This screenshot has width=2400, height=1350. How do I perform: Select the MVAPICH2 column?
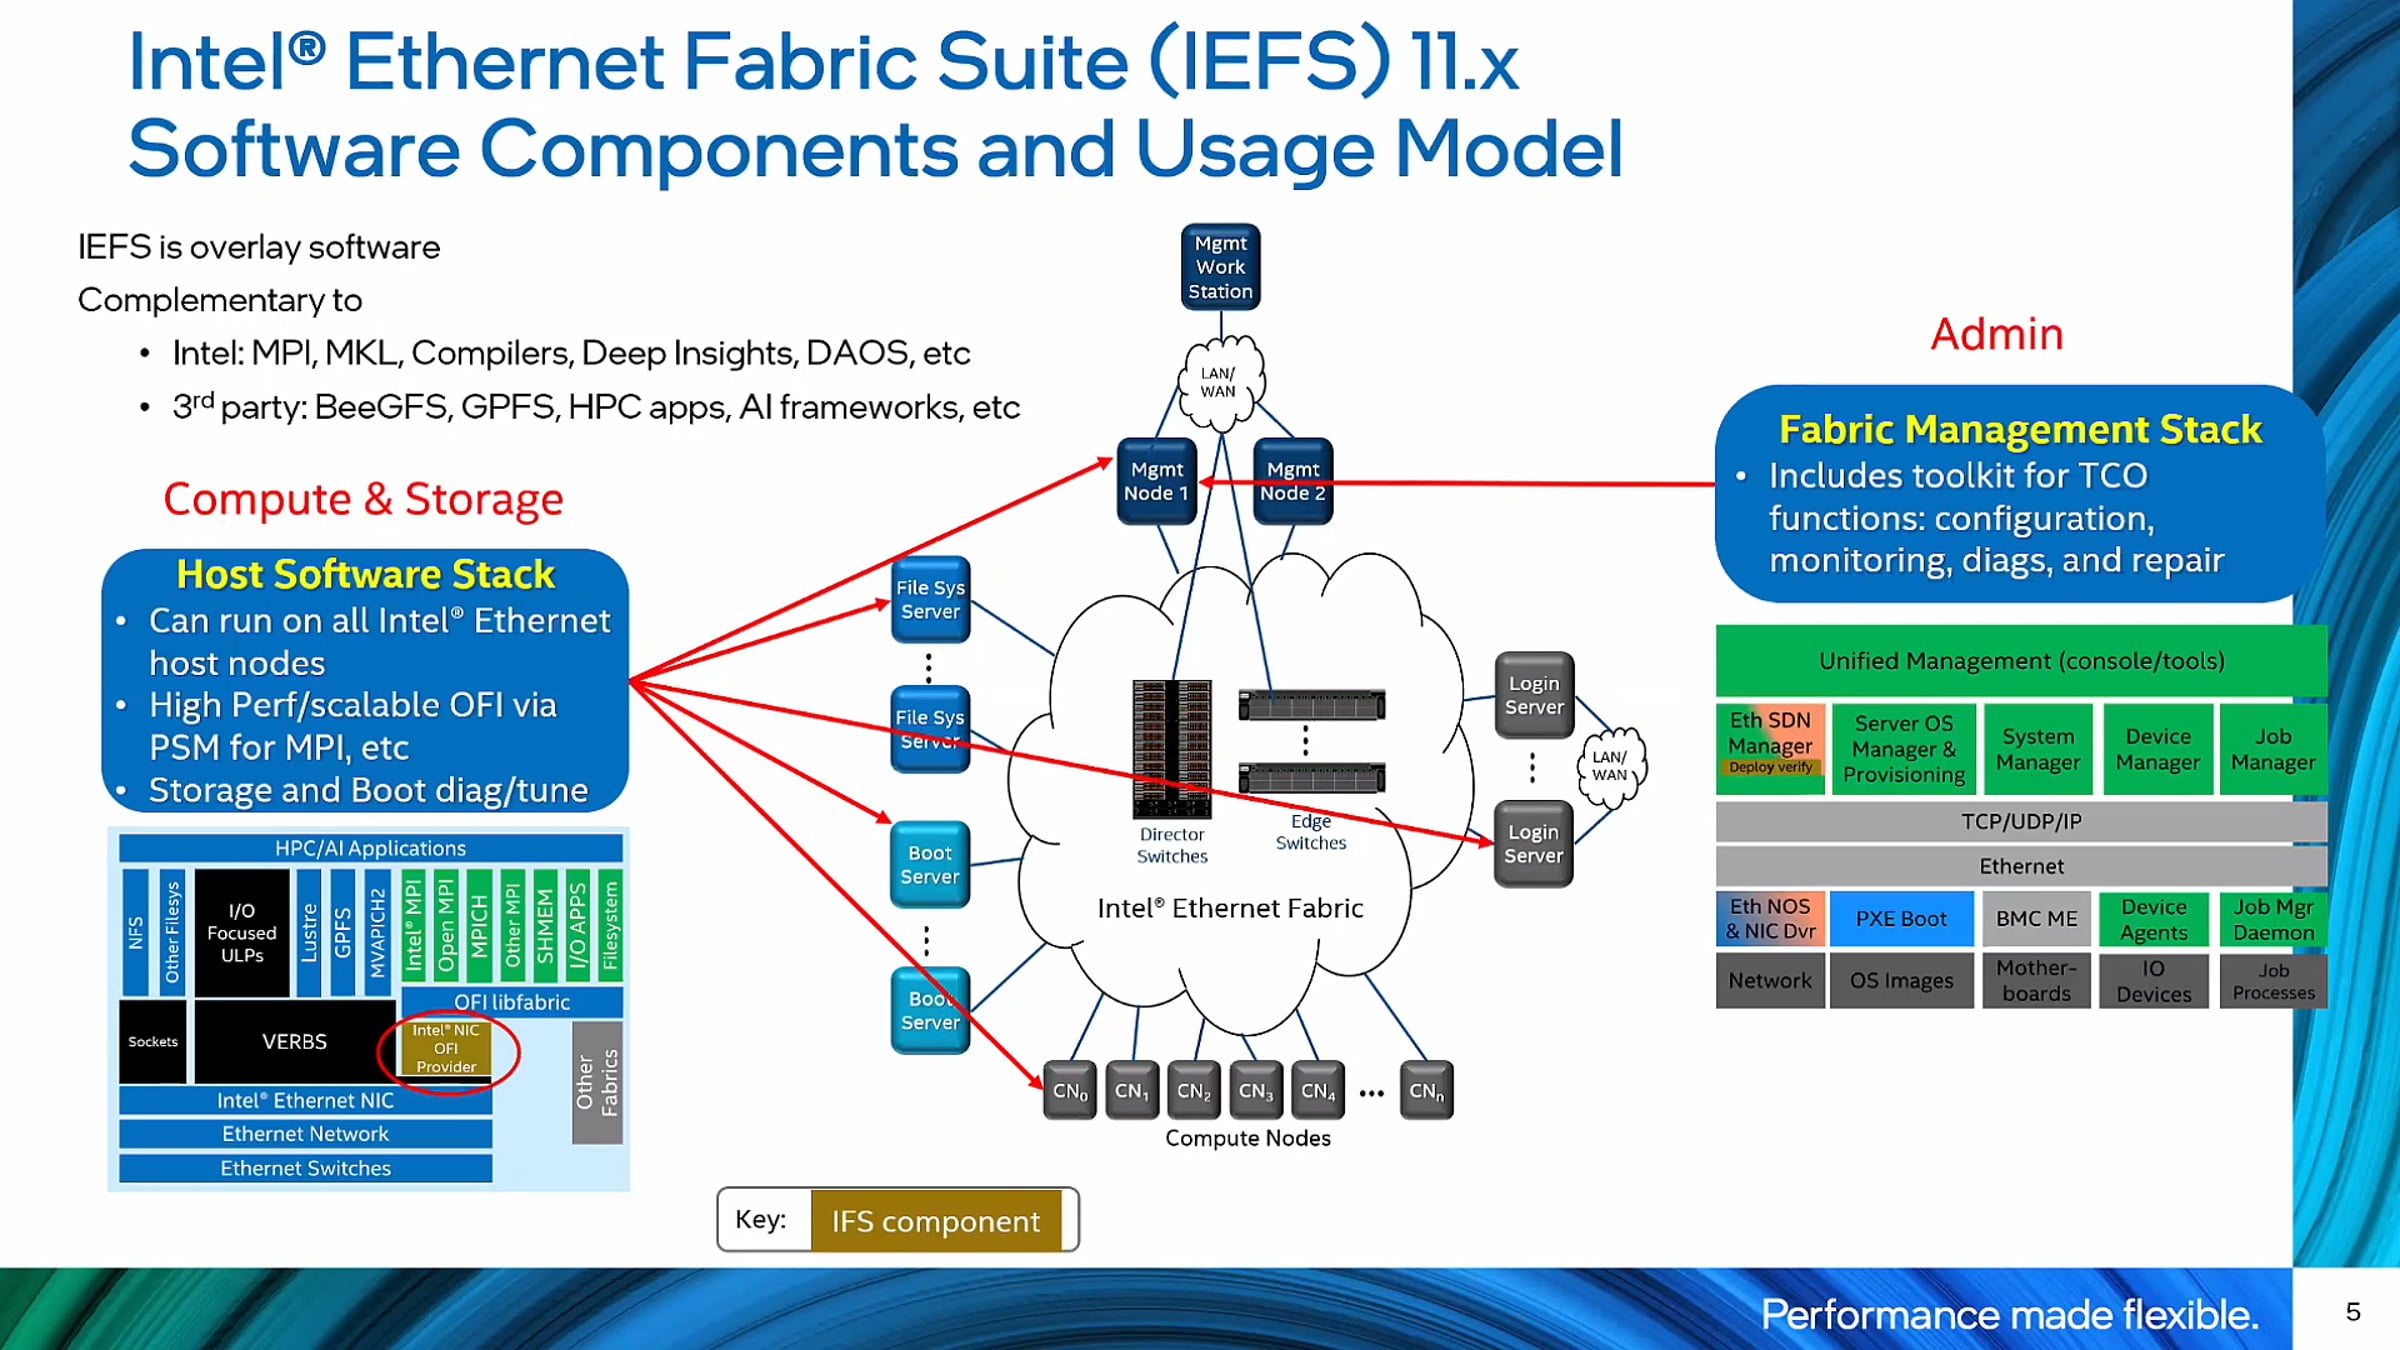[x=378, y=932]
